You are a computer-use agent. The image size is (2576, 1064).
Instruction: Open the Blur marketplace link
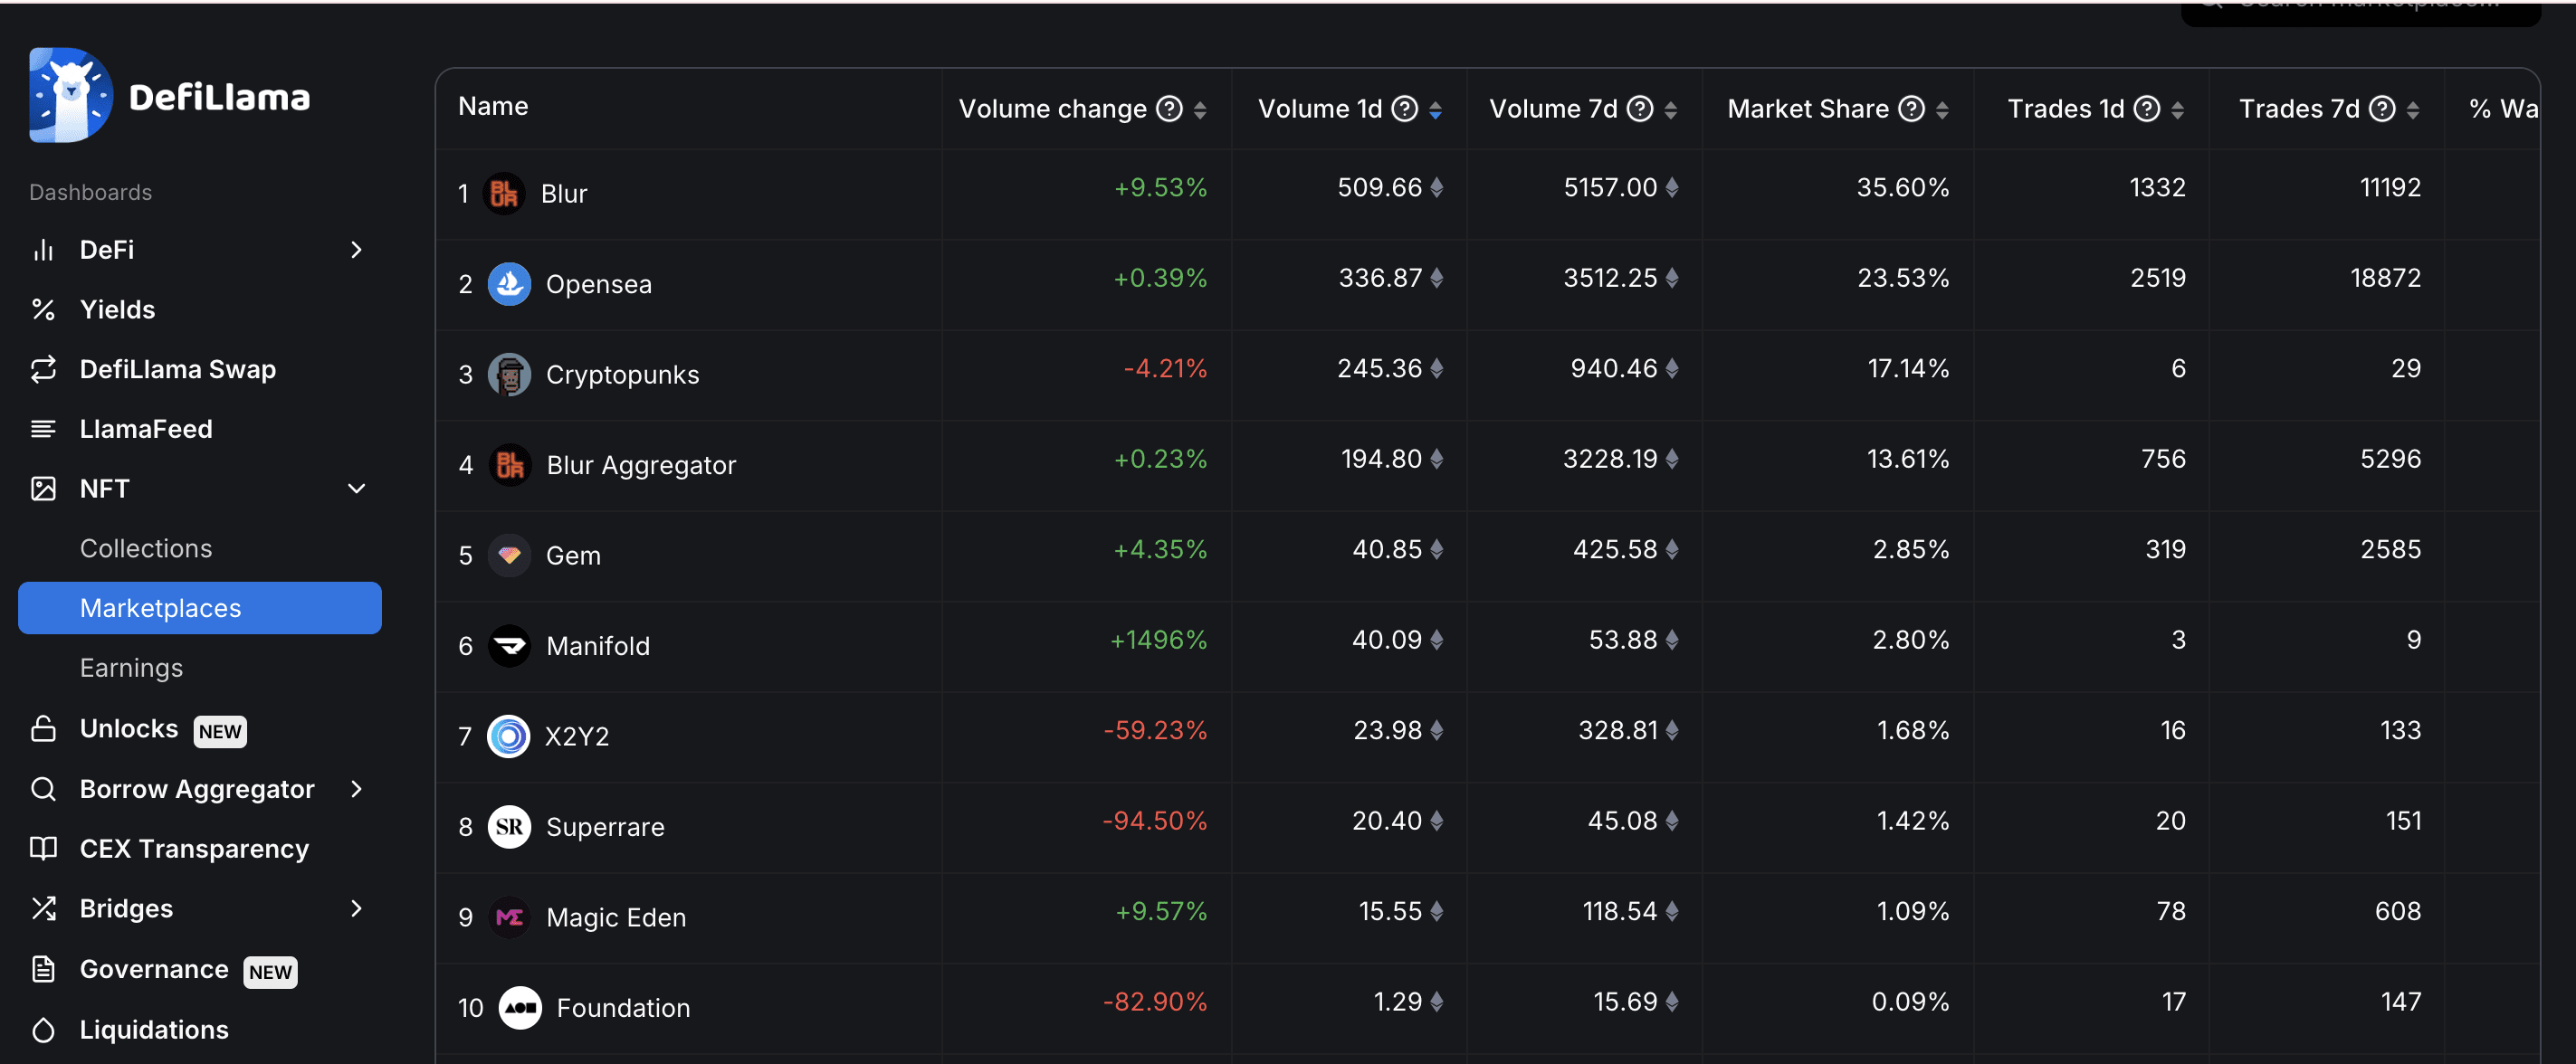pos(564,193)
